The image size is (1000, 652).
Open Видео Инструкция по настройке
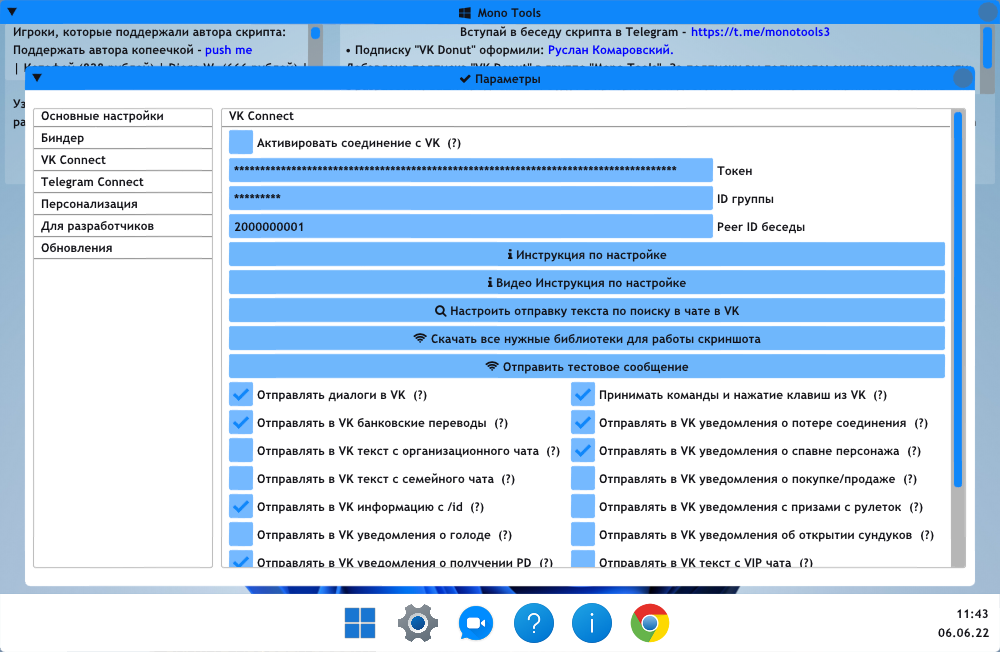click(587, 283)
